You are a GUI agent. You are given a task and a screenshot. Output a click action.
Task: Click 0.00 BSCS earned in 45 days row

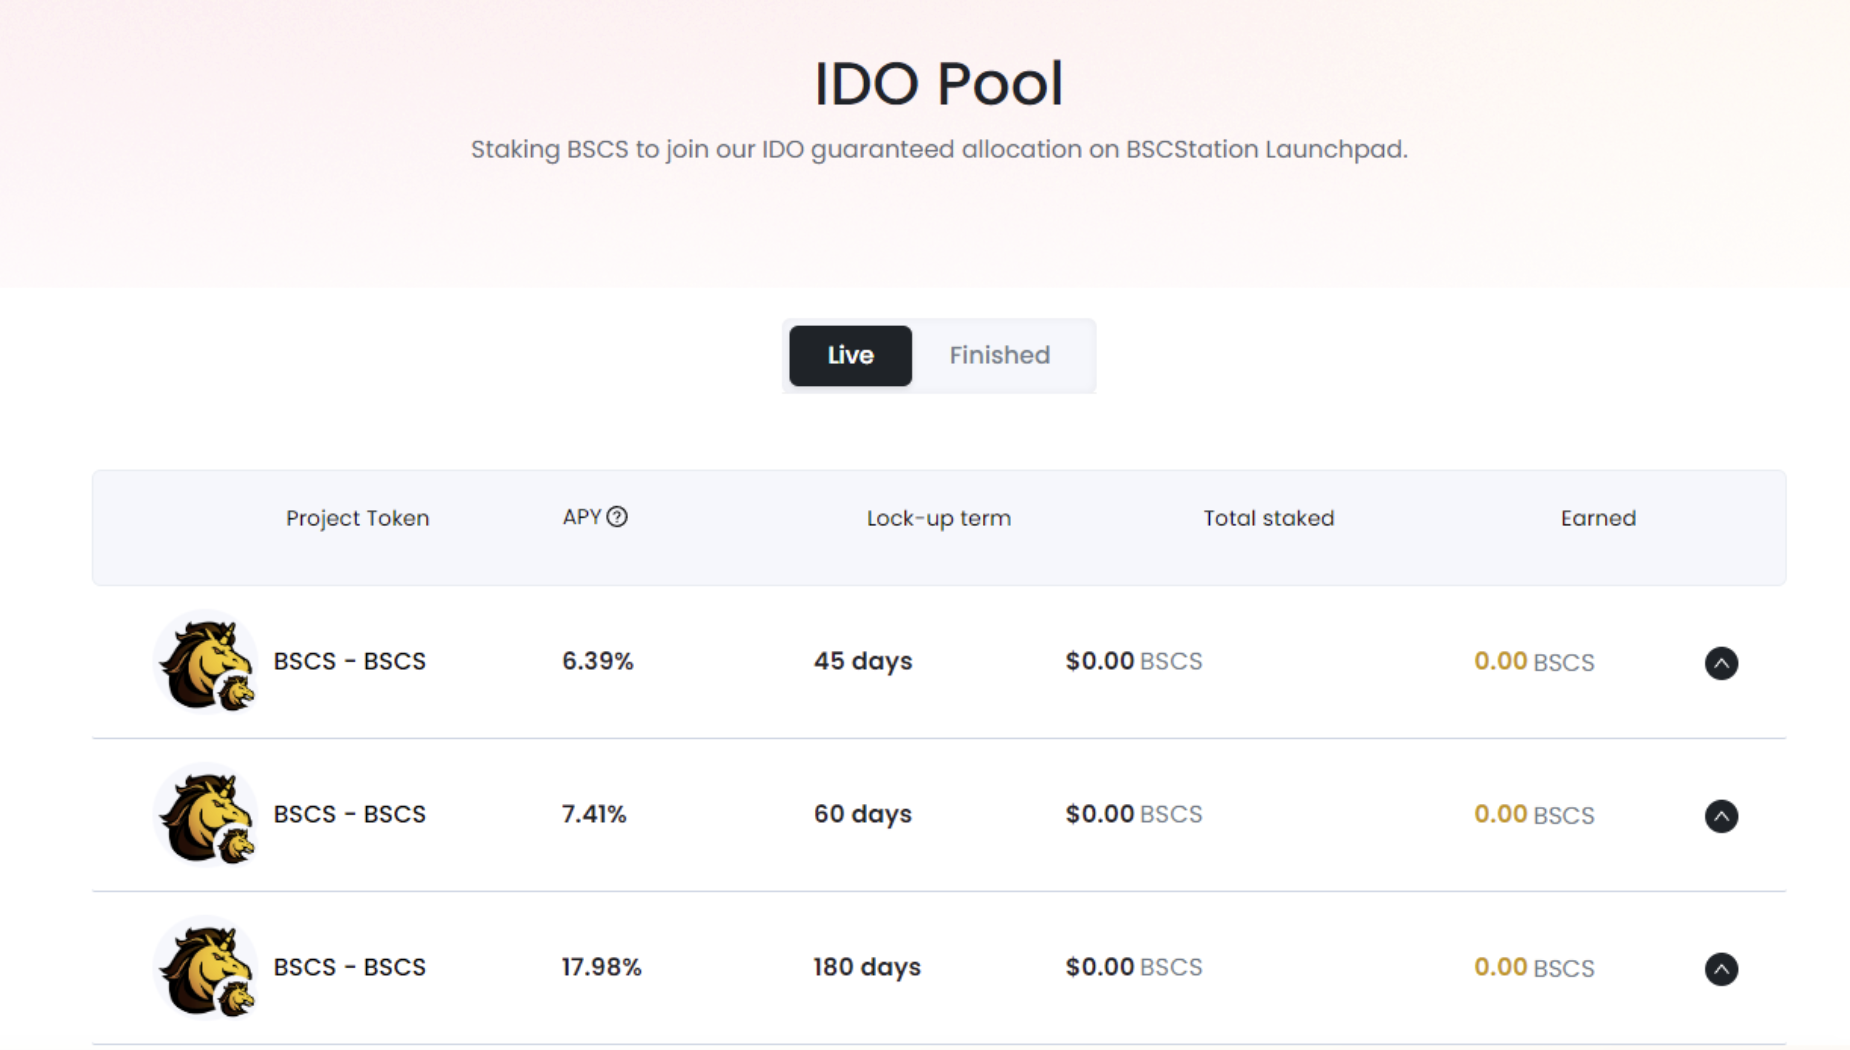point(1534,662)
